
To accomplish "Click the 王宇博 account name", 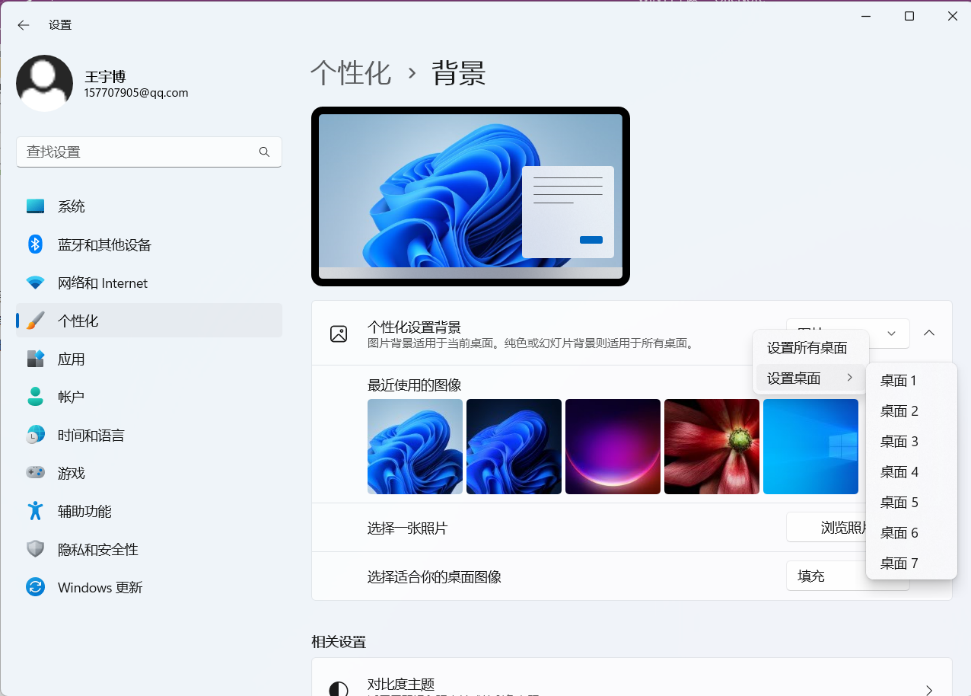I will [x=105, y=77].
